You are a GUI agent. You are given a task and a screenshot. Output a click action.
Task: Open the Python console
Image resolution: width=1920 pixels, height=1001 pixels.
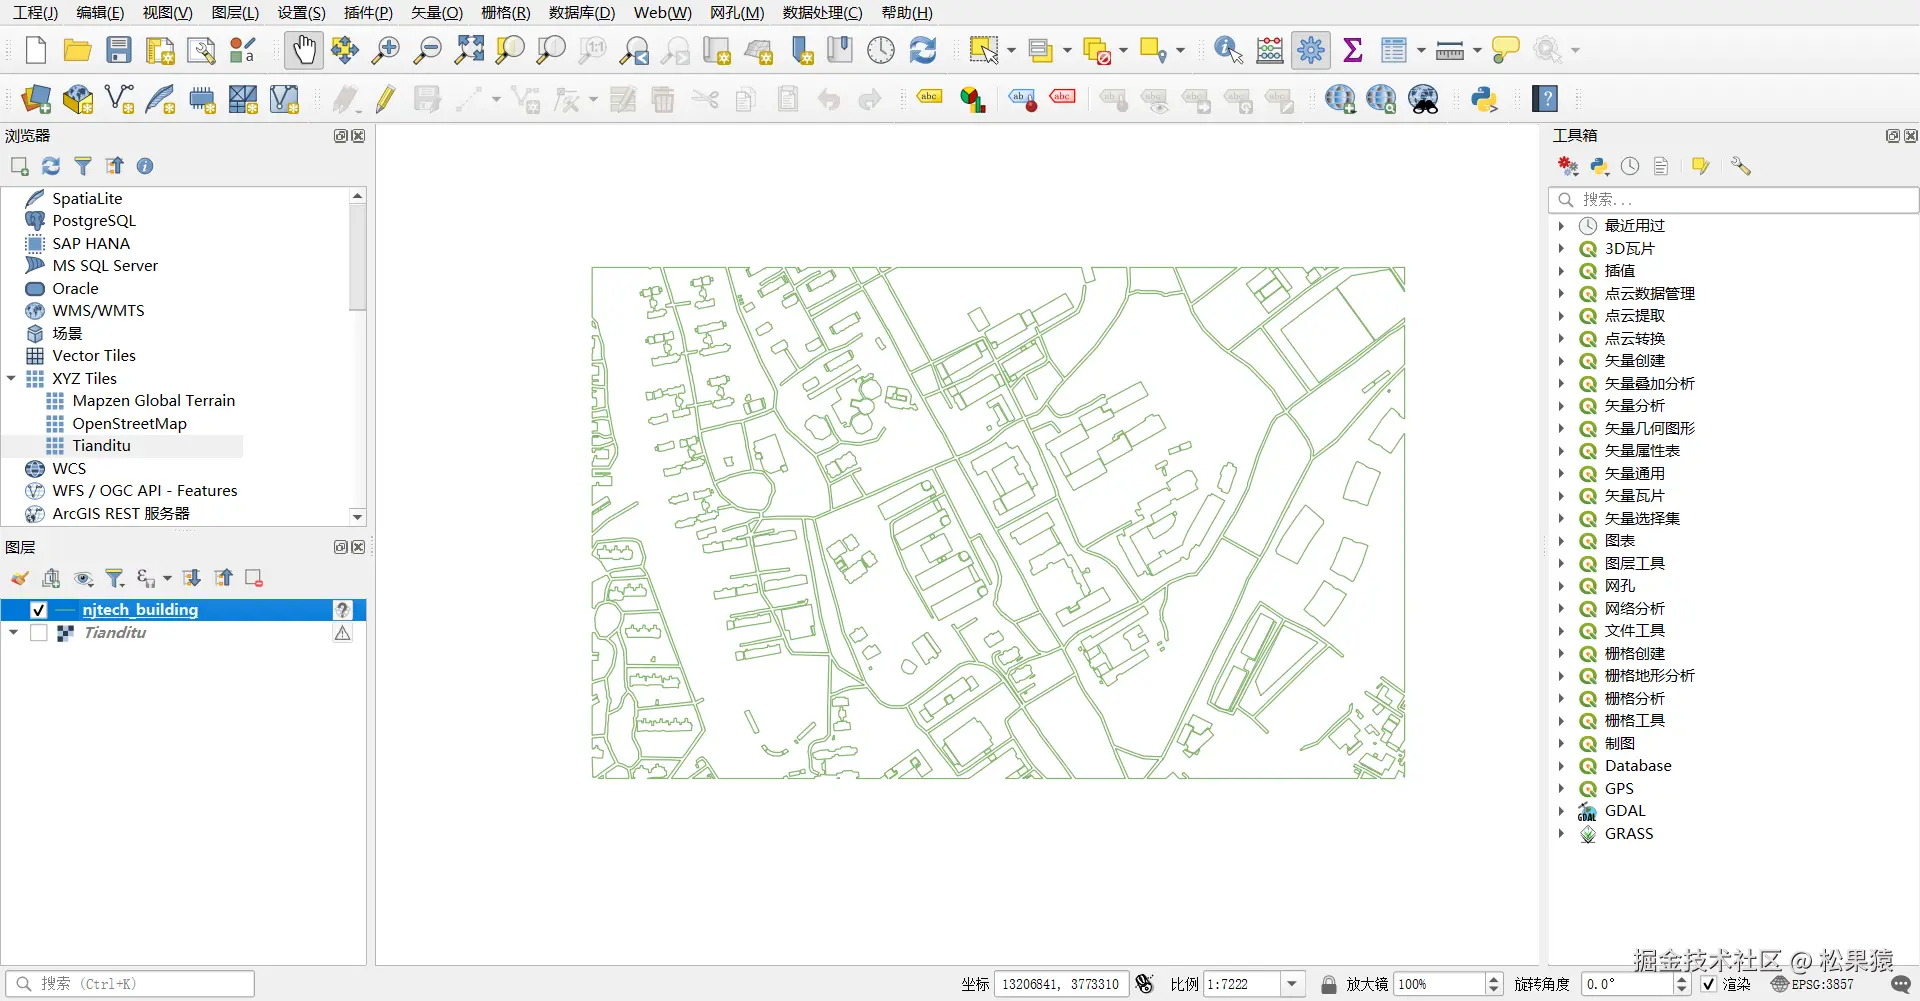click(x=1484, y=99)
